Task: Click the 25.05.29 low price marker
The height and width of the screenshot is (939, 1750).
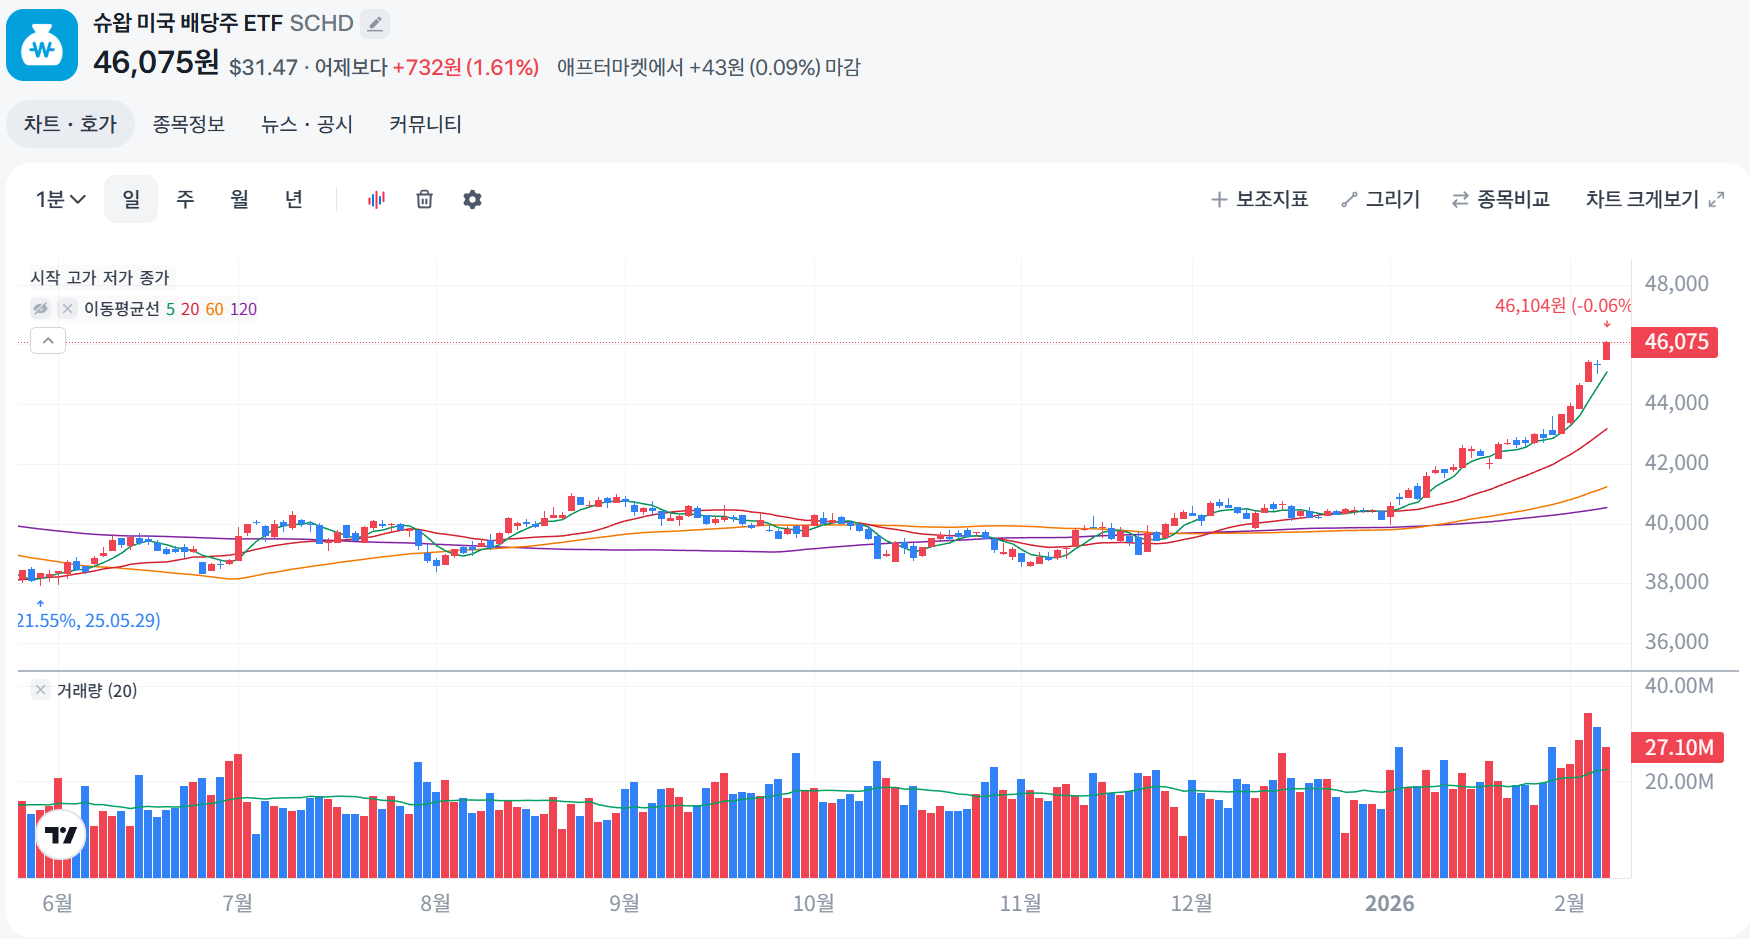Action: click(x=89, y=621)
